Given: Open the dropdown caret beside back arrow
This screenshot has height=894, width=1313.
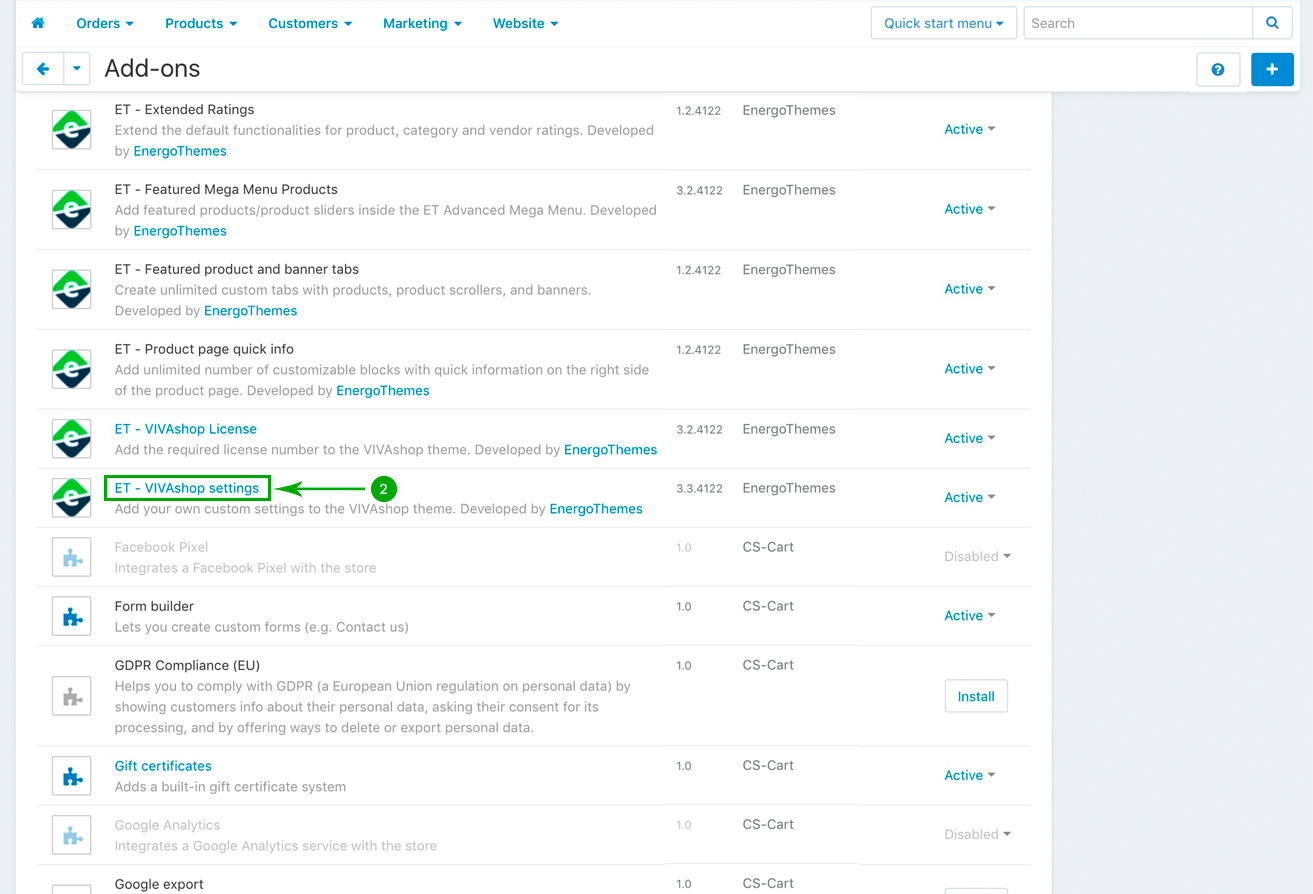Looking at the screenshot, I should [77, 69].
